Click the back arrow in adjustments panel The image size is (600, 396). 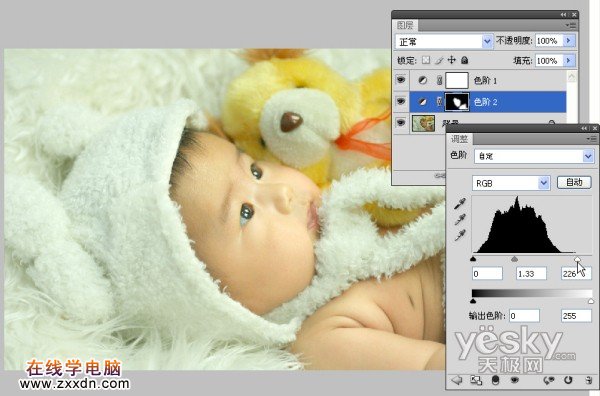pyautogui.click(x=457, y=380)
